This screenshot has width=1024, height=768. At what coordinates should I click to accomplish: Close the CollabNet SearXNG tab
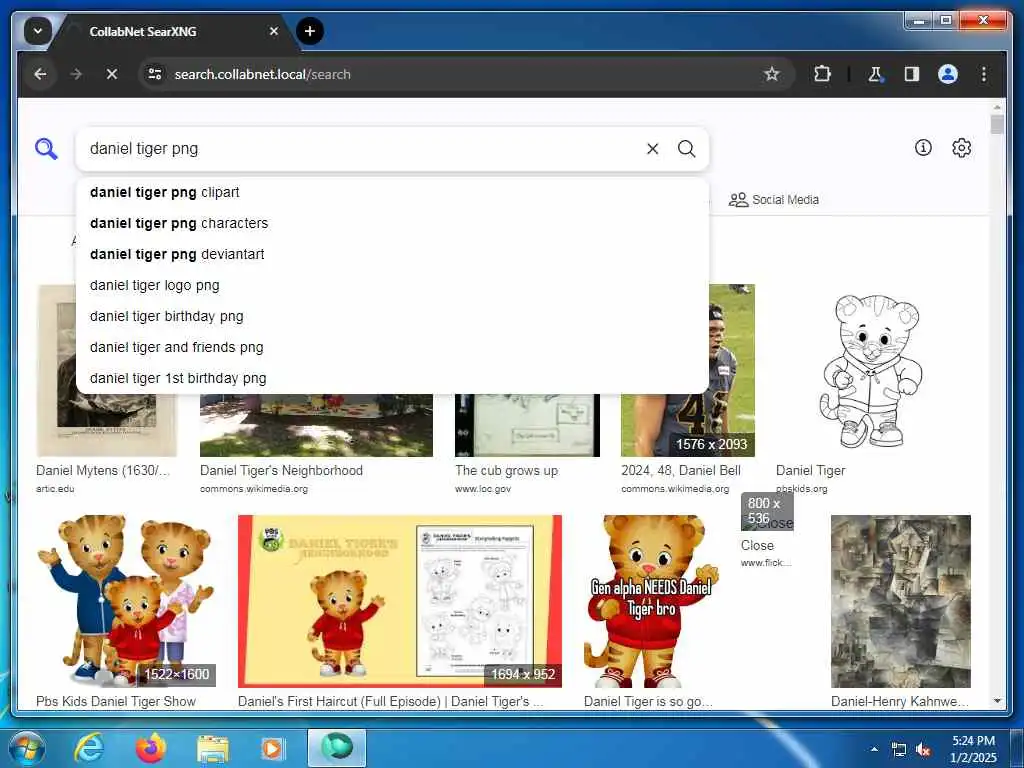pos(274,31)
